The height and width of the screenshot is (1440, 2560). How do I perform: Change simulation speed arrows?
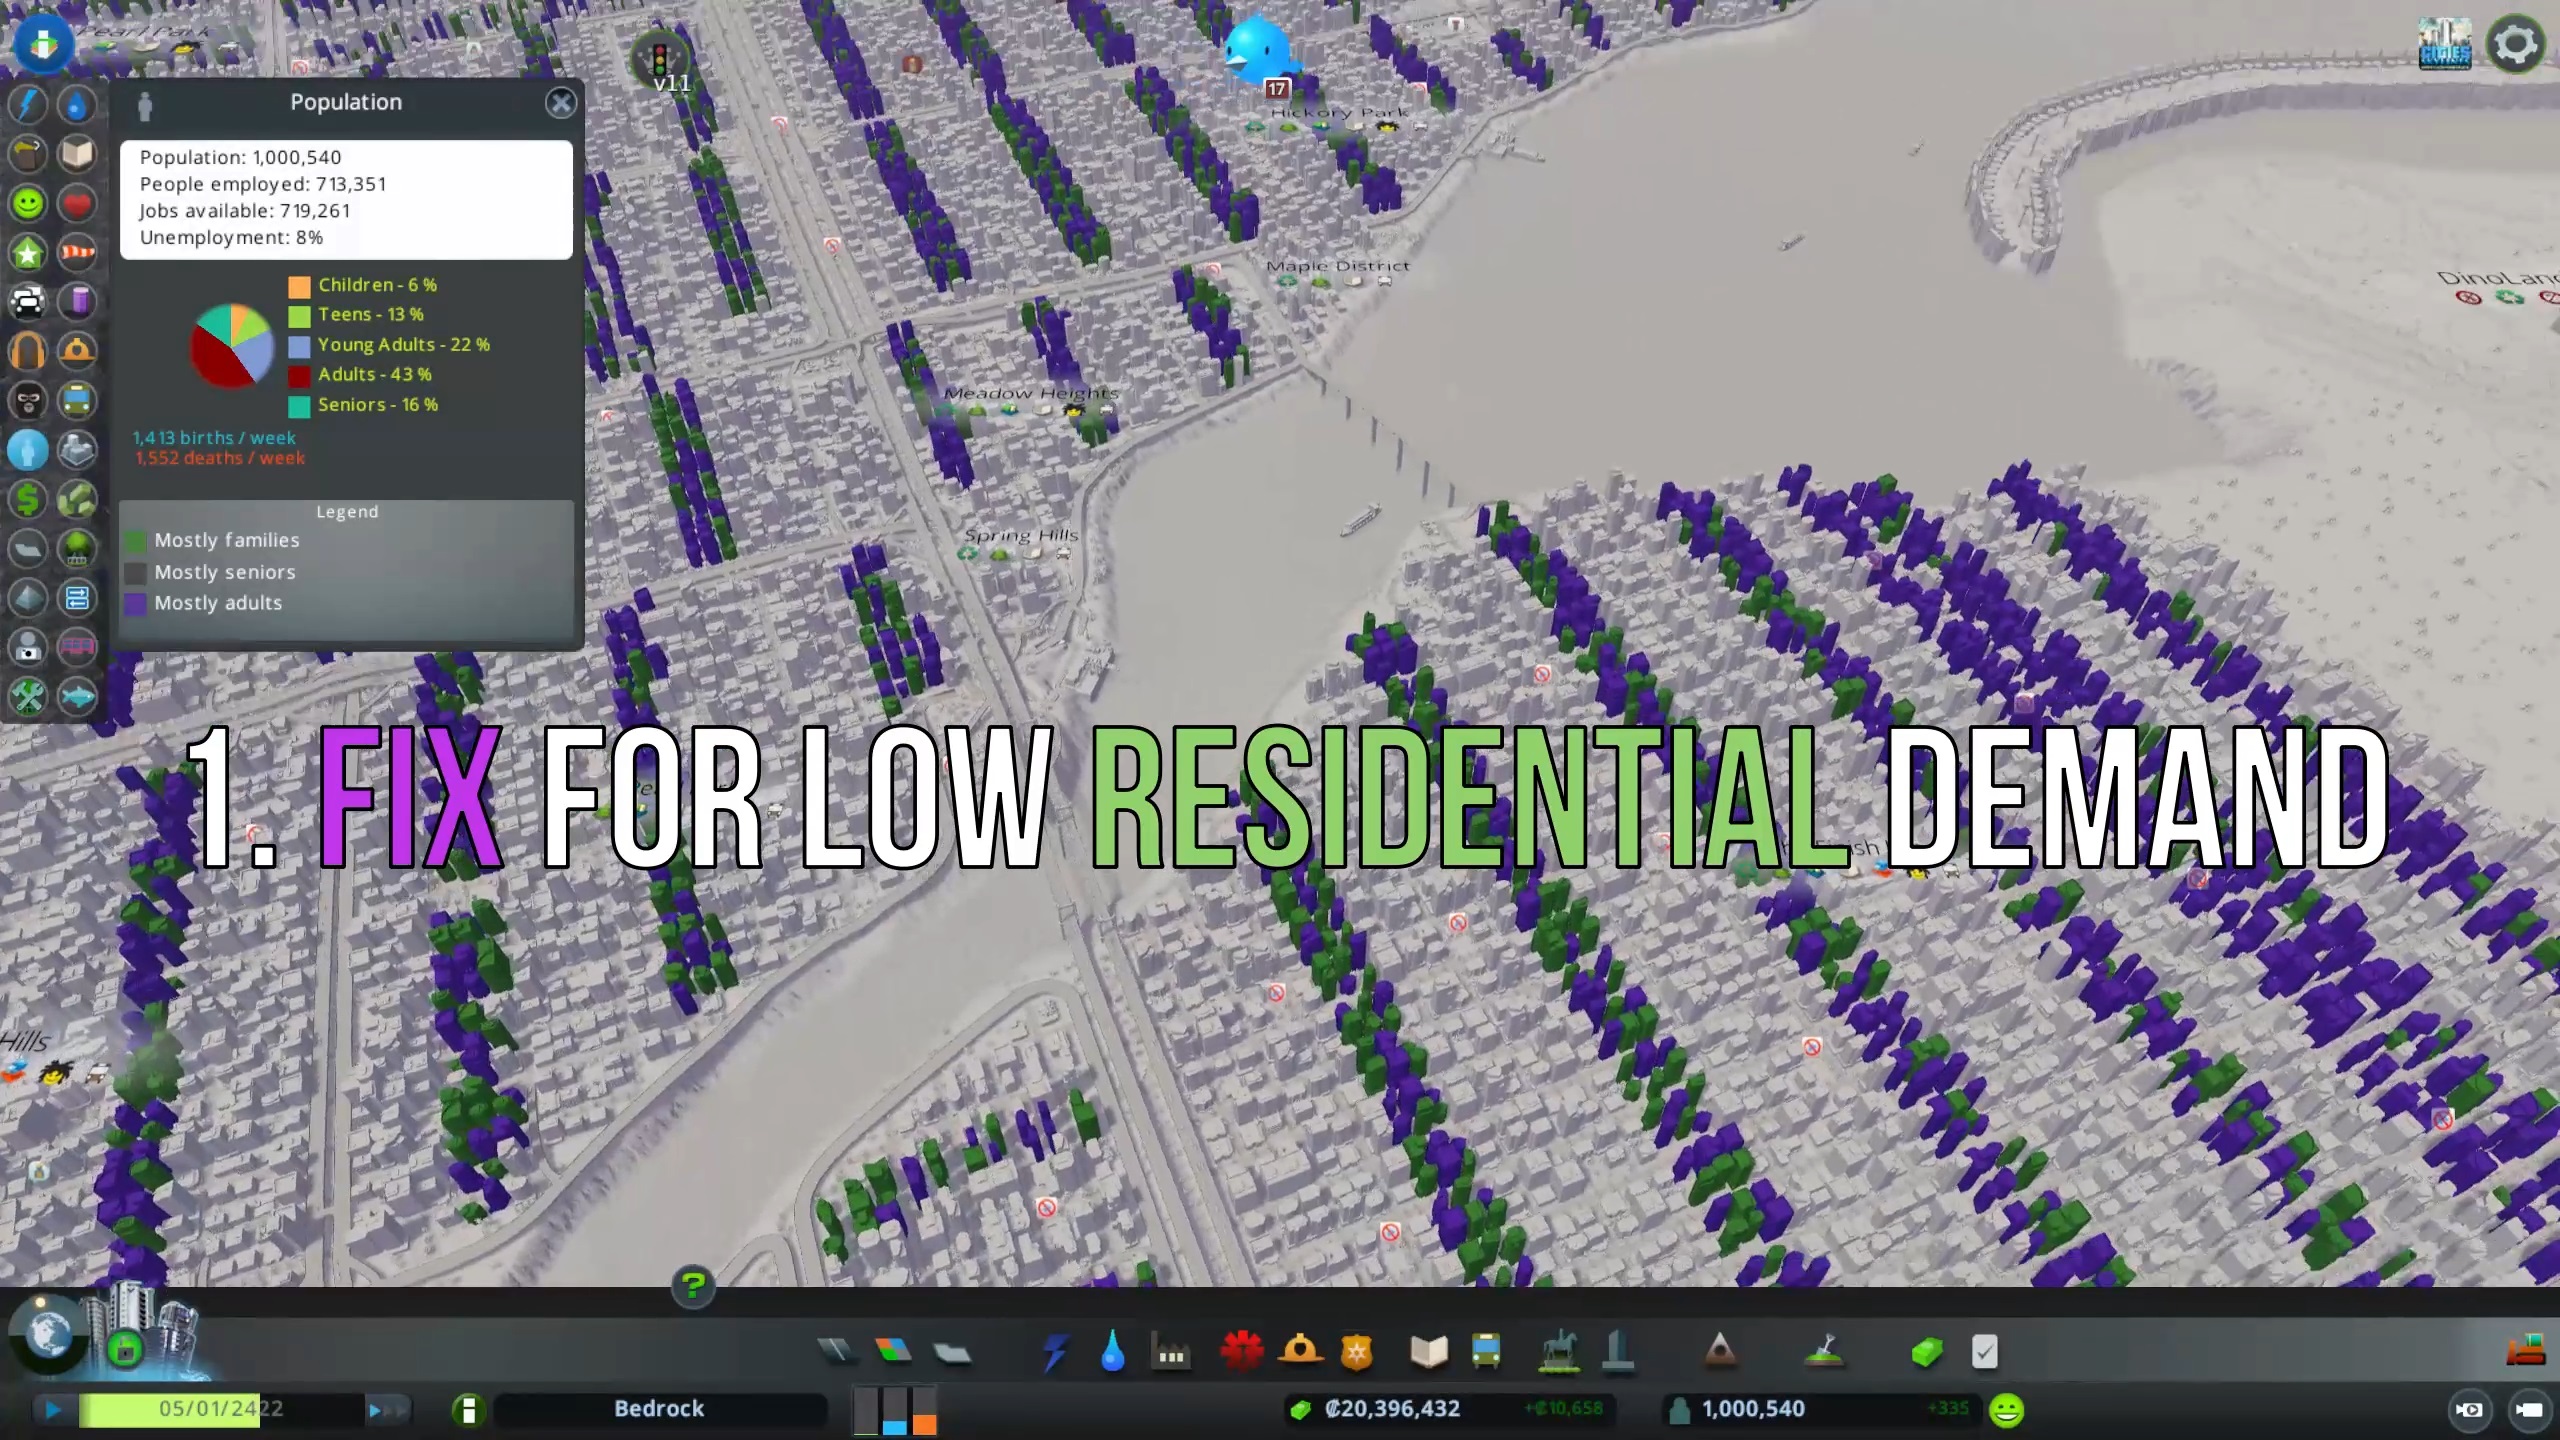(x=387, y=1410)
